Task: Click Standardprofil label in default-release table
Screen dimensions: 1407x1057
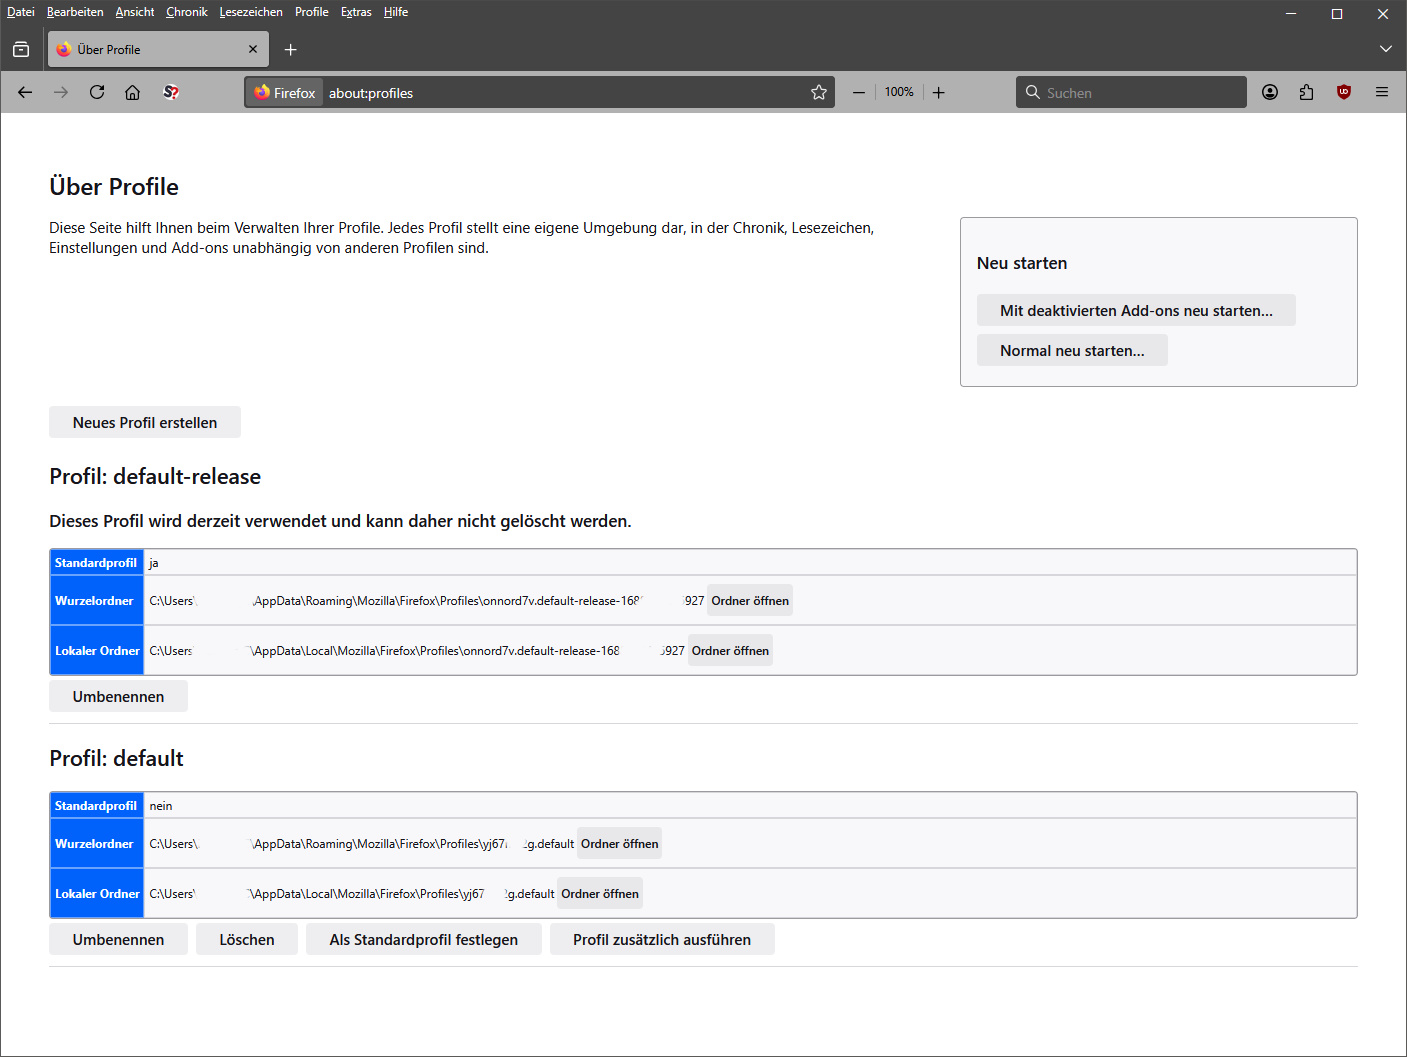Action: click(x=96, y=562)
